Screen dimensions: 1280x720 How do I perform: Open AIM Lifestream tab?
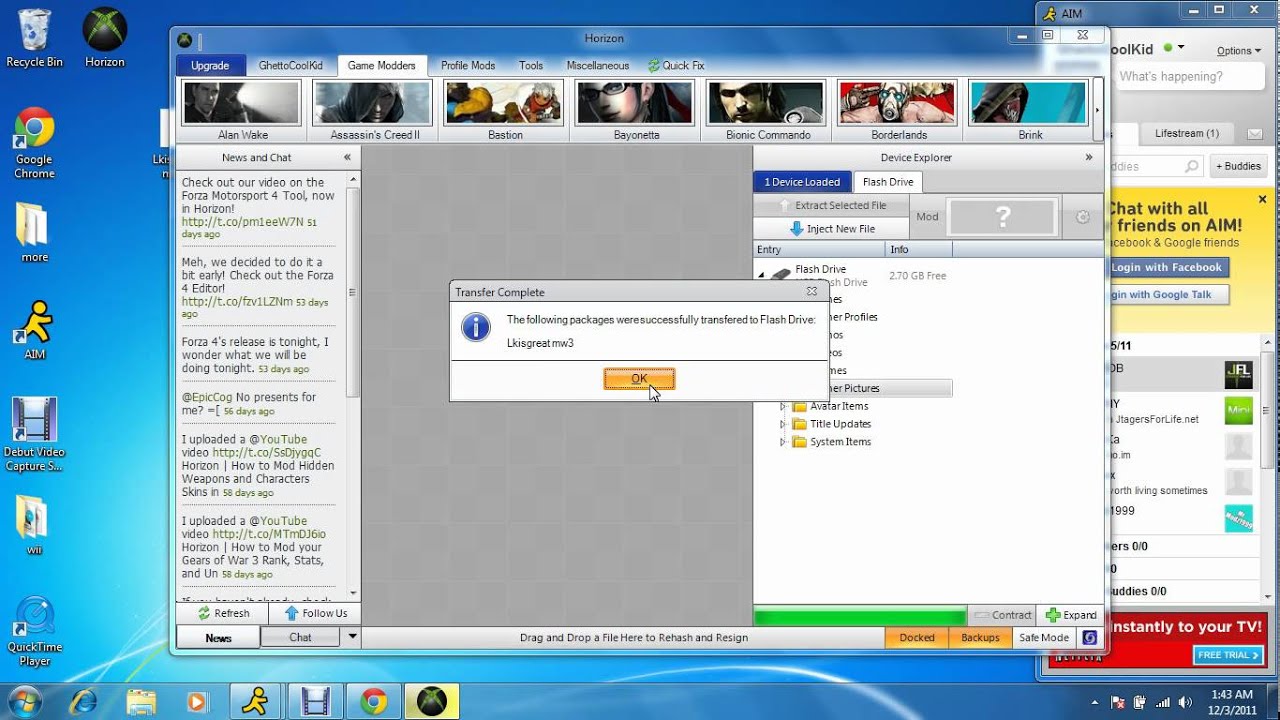pos(1187,133)
